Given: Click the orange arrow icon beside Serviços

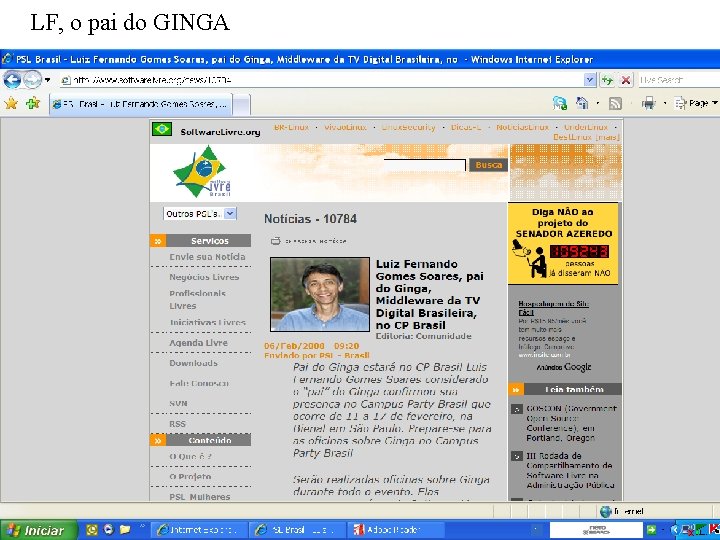Looking at the screenshot, I should pos(158,241).
